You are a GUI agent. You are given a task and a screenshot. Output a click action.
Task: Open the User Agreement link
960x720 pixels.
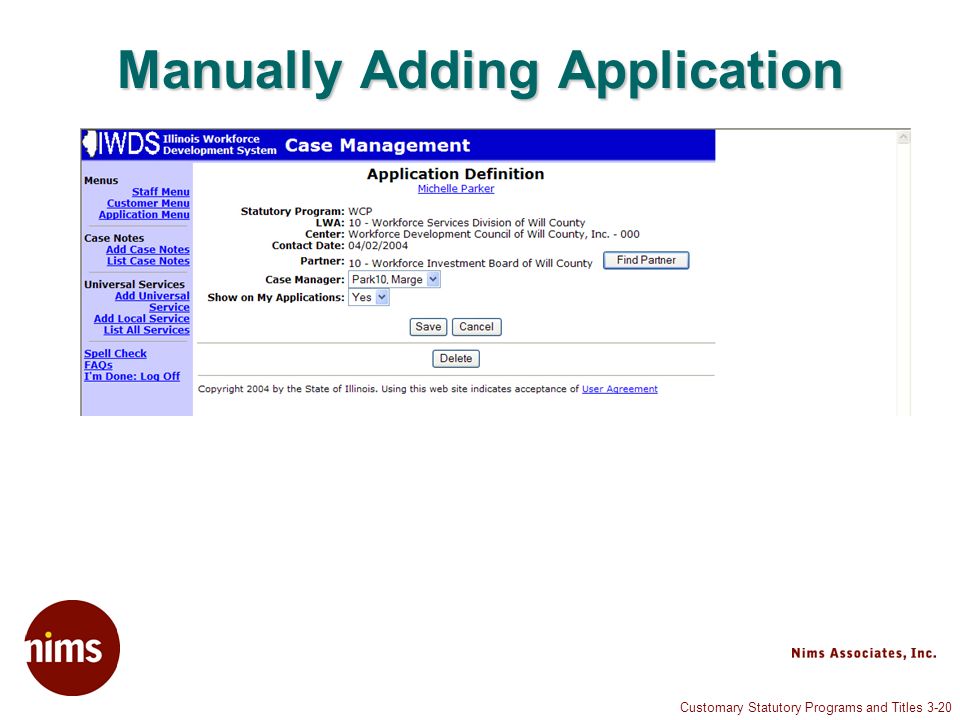point(620,389)
